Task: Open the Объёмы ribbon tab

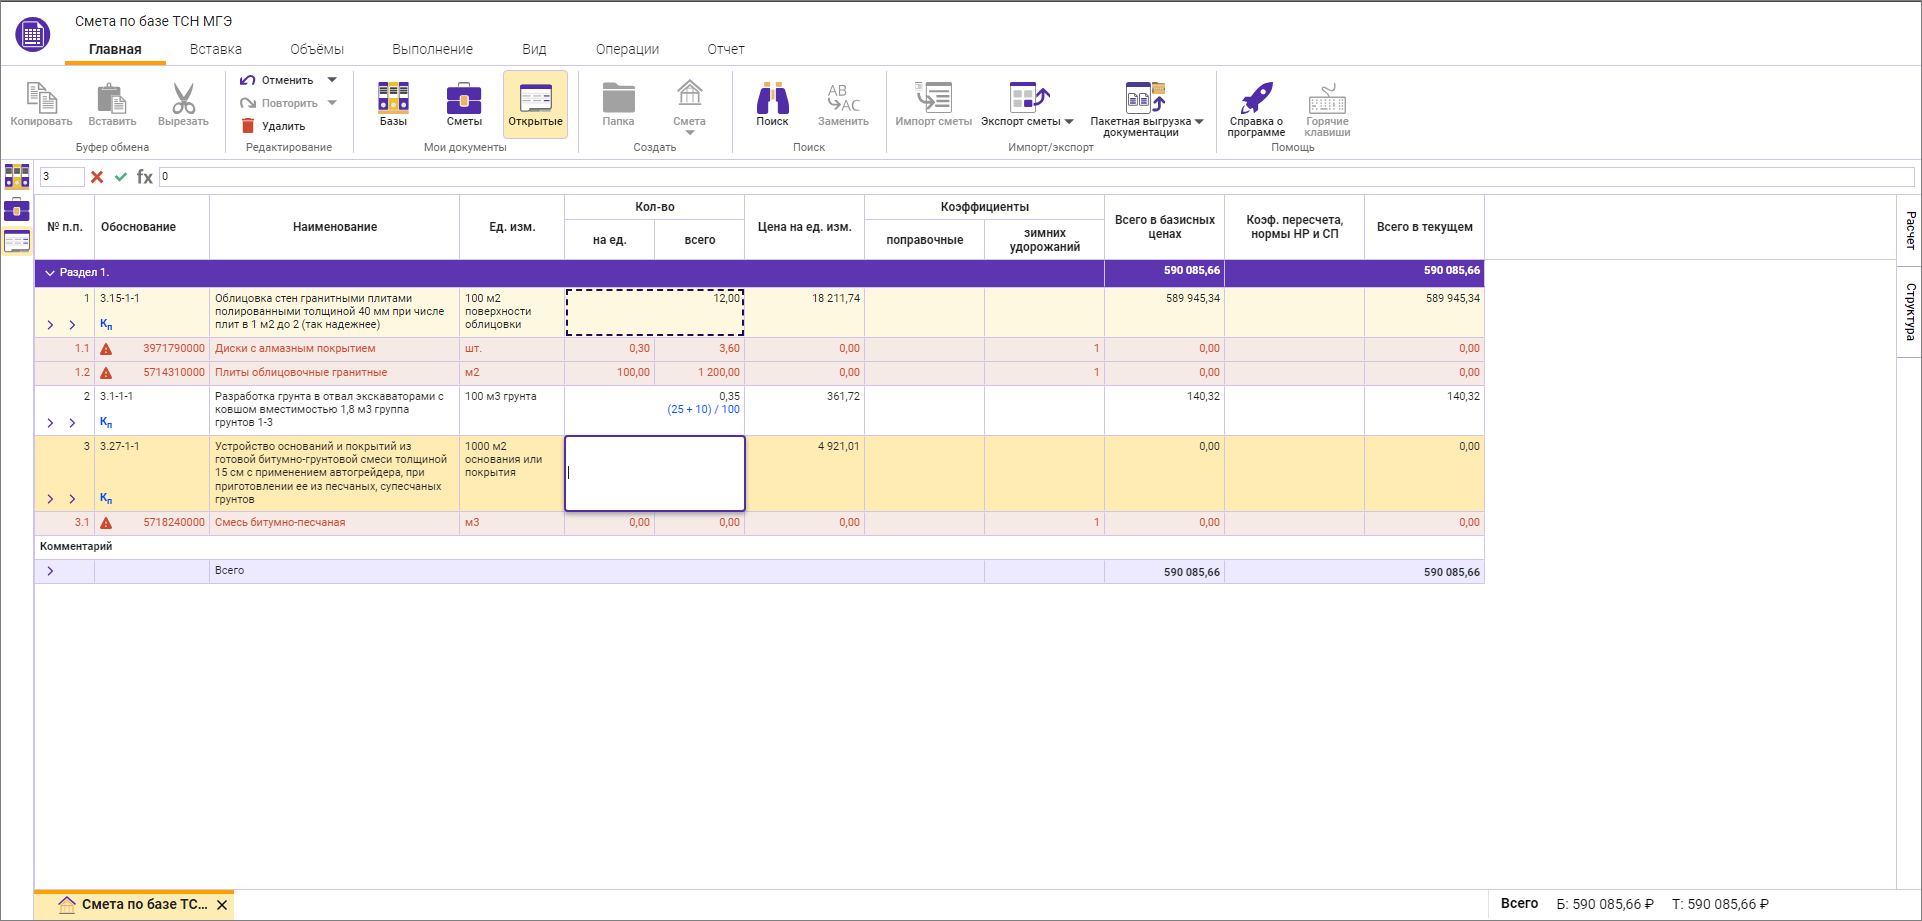Action: tap(317, 49)
